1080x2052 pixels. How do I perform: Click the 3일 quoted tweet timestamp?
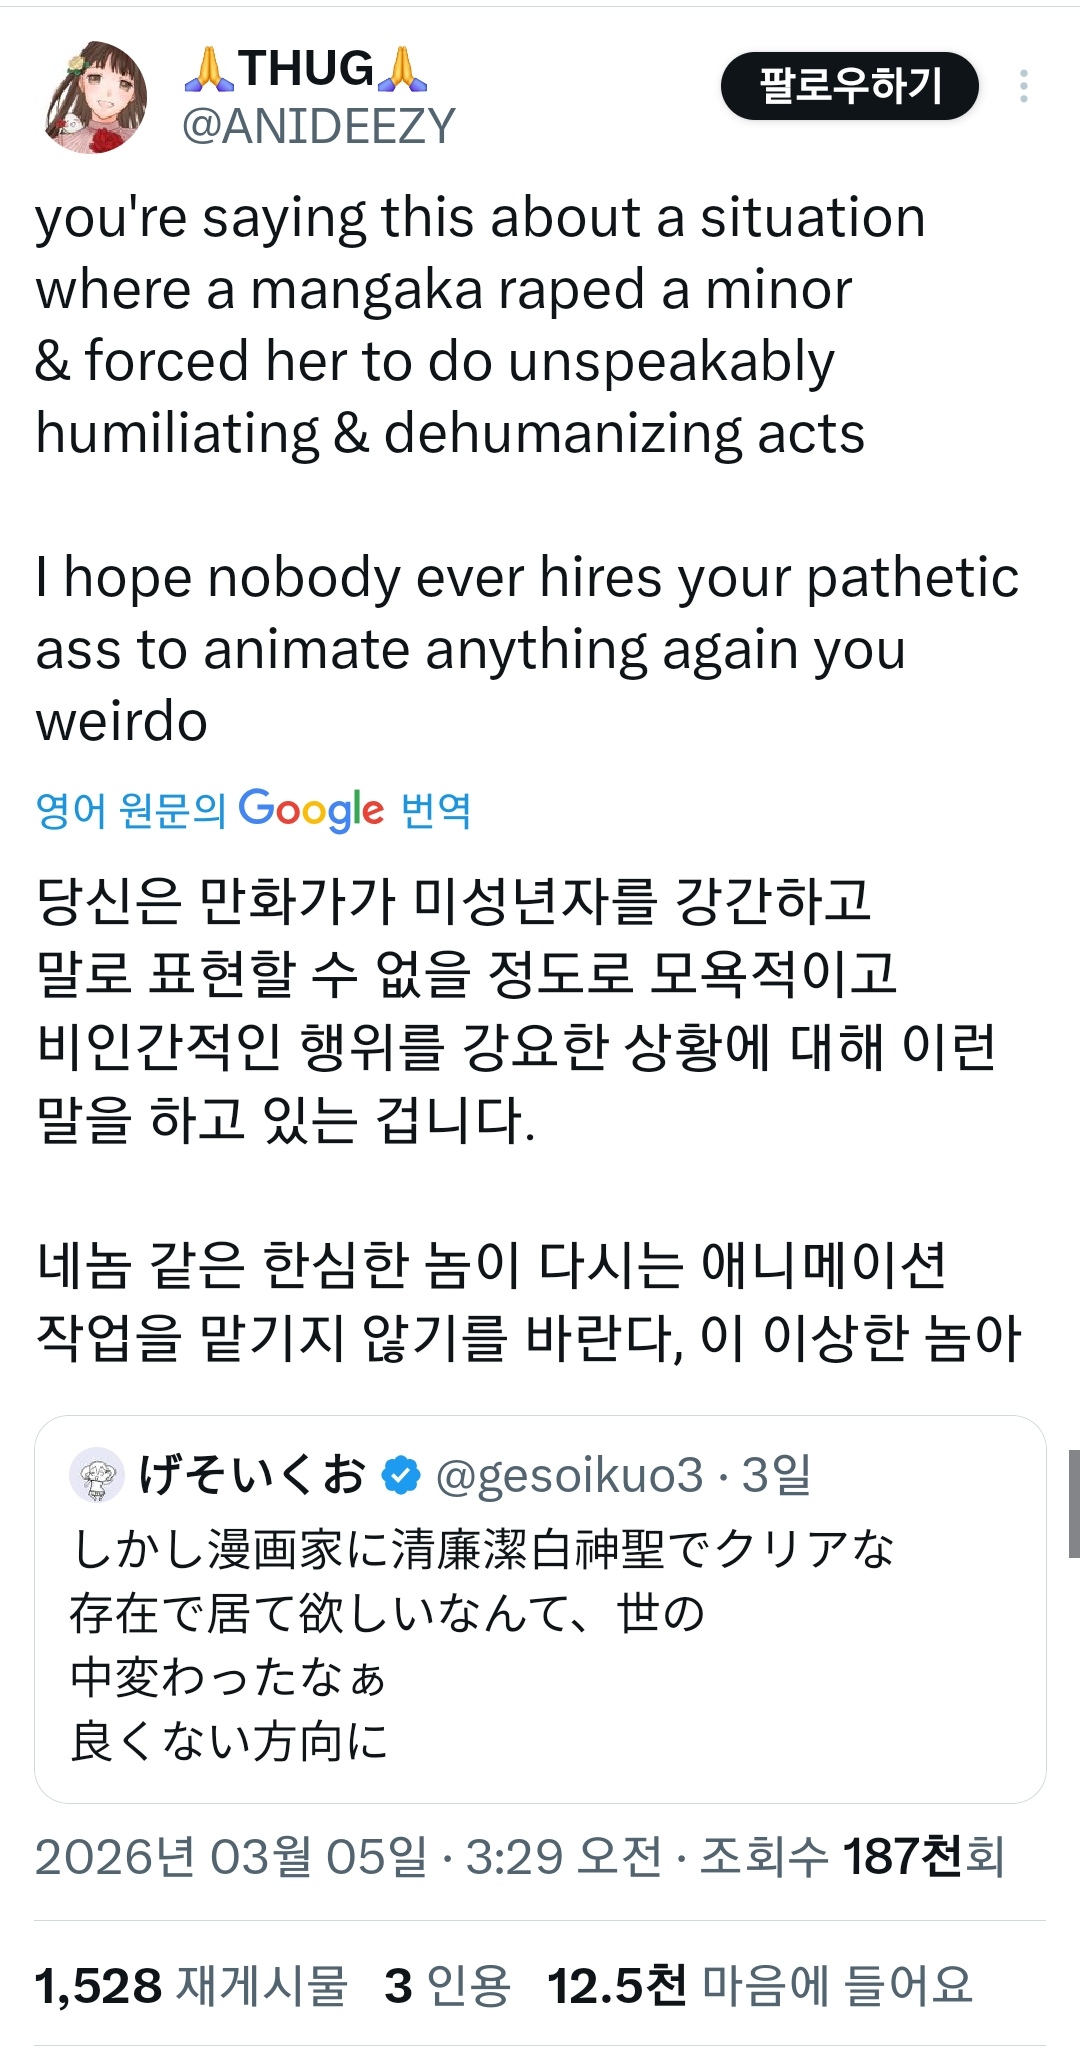pos(776,1476)
